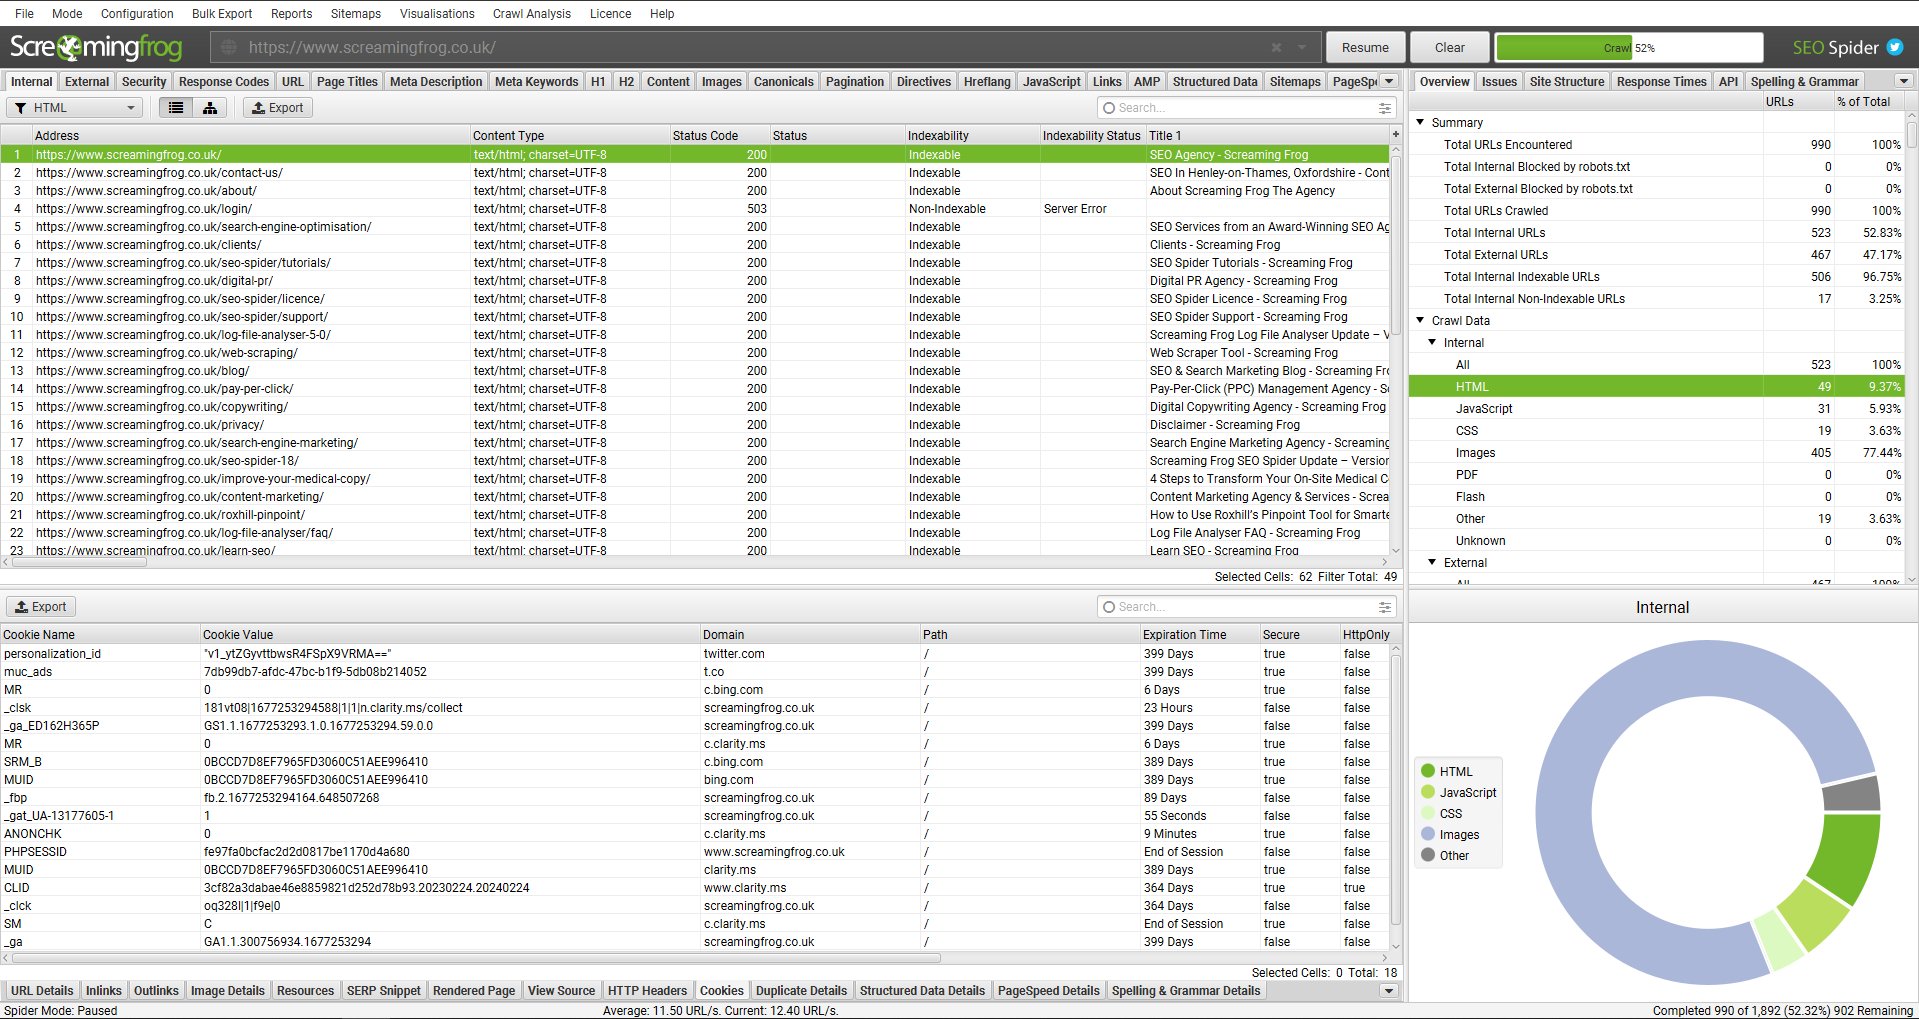Click the Twitter bird icon

coord(1894,47)
